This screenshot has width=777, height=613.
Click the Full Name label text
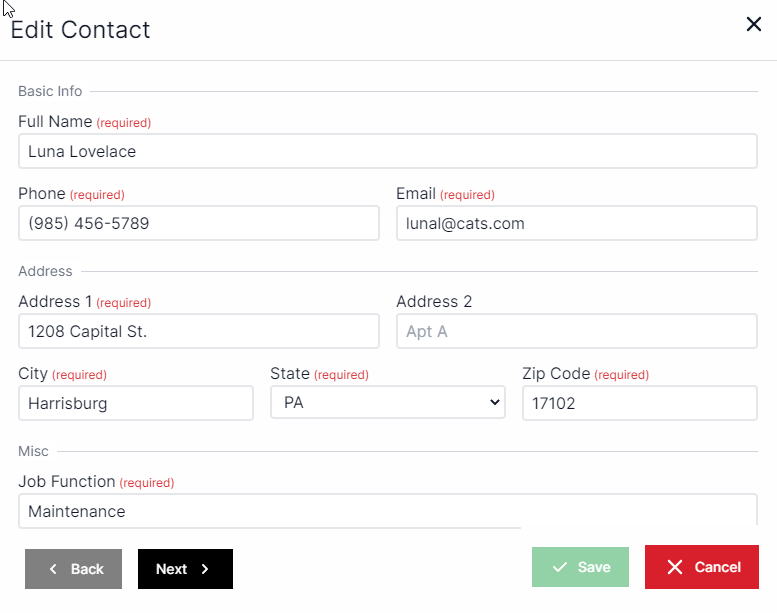55,122
